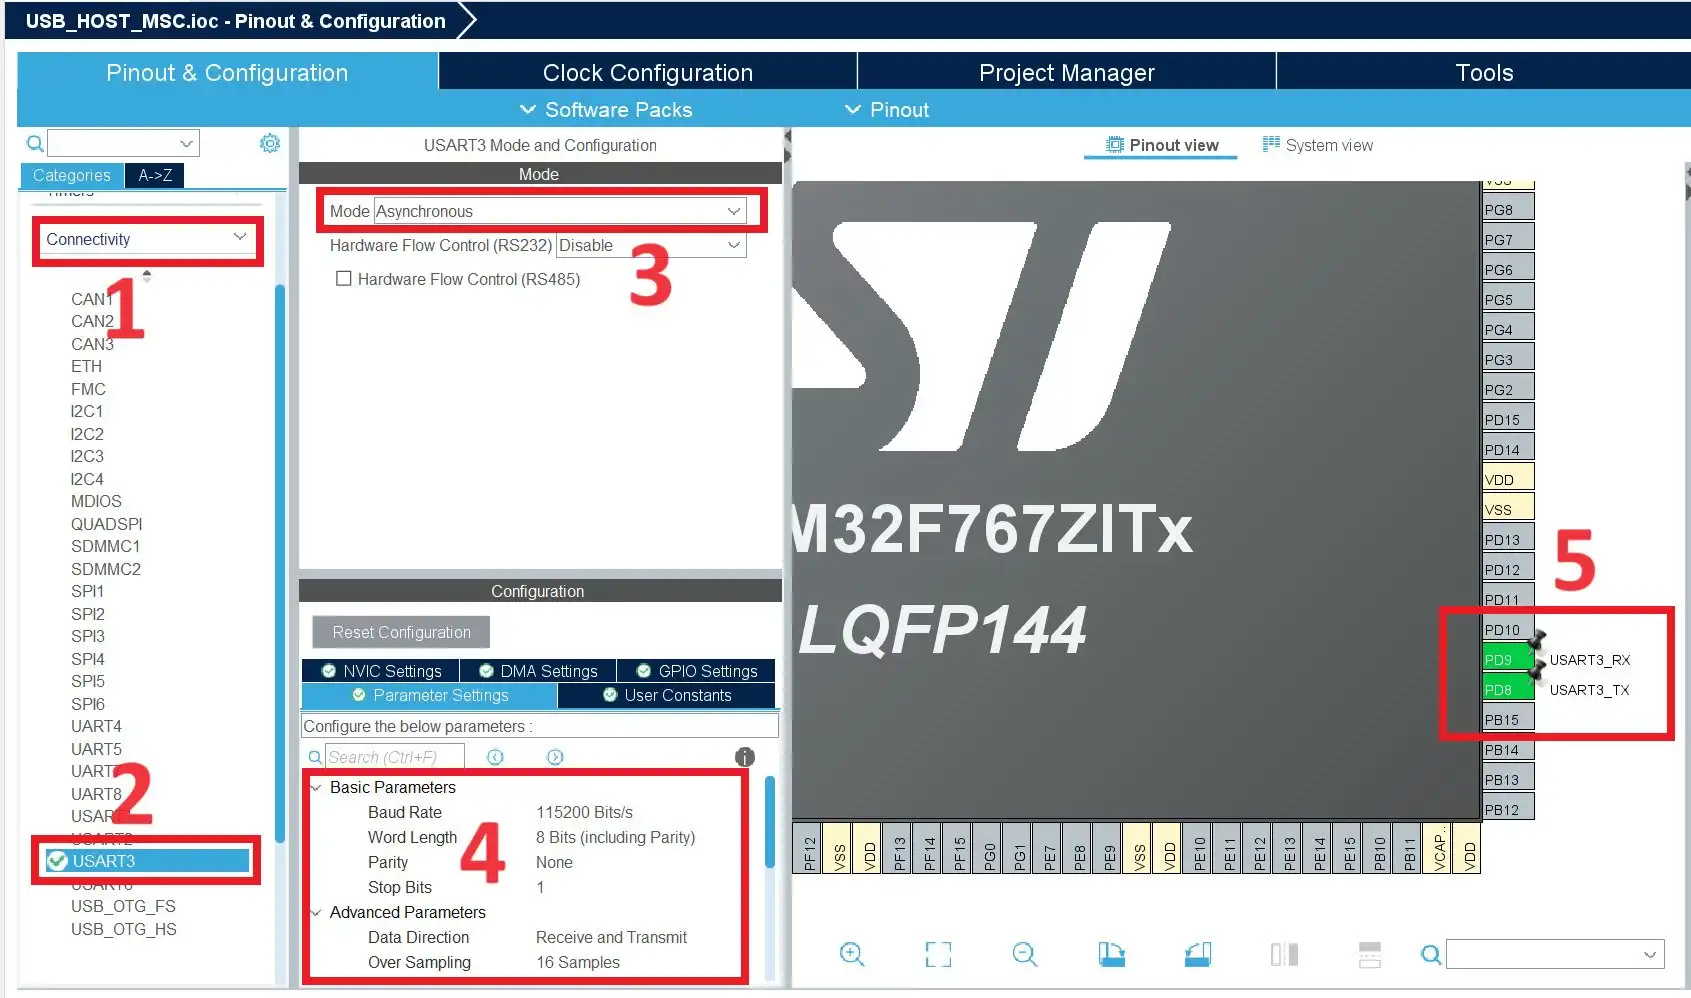This screenshot has width=1691, height=998.
Task: Fit the chip view to the window
Action: [x=938, y=954]
